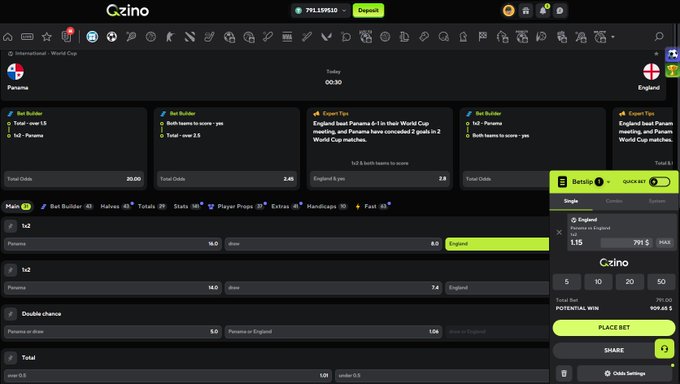Open favorites star in the sports bar
Image resolution: width=680 pixels, height=384 pixels.
46,37
